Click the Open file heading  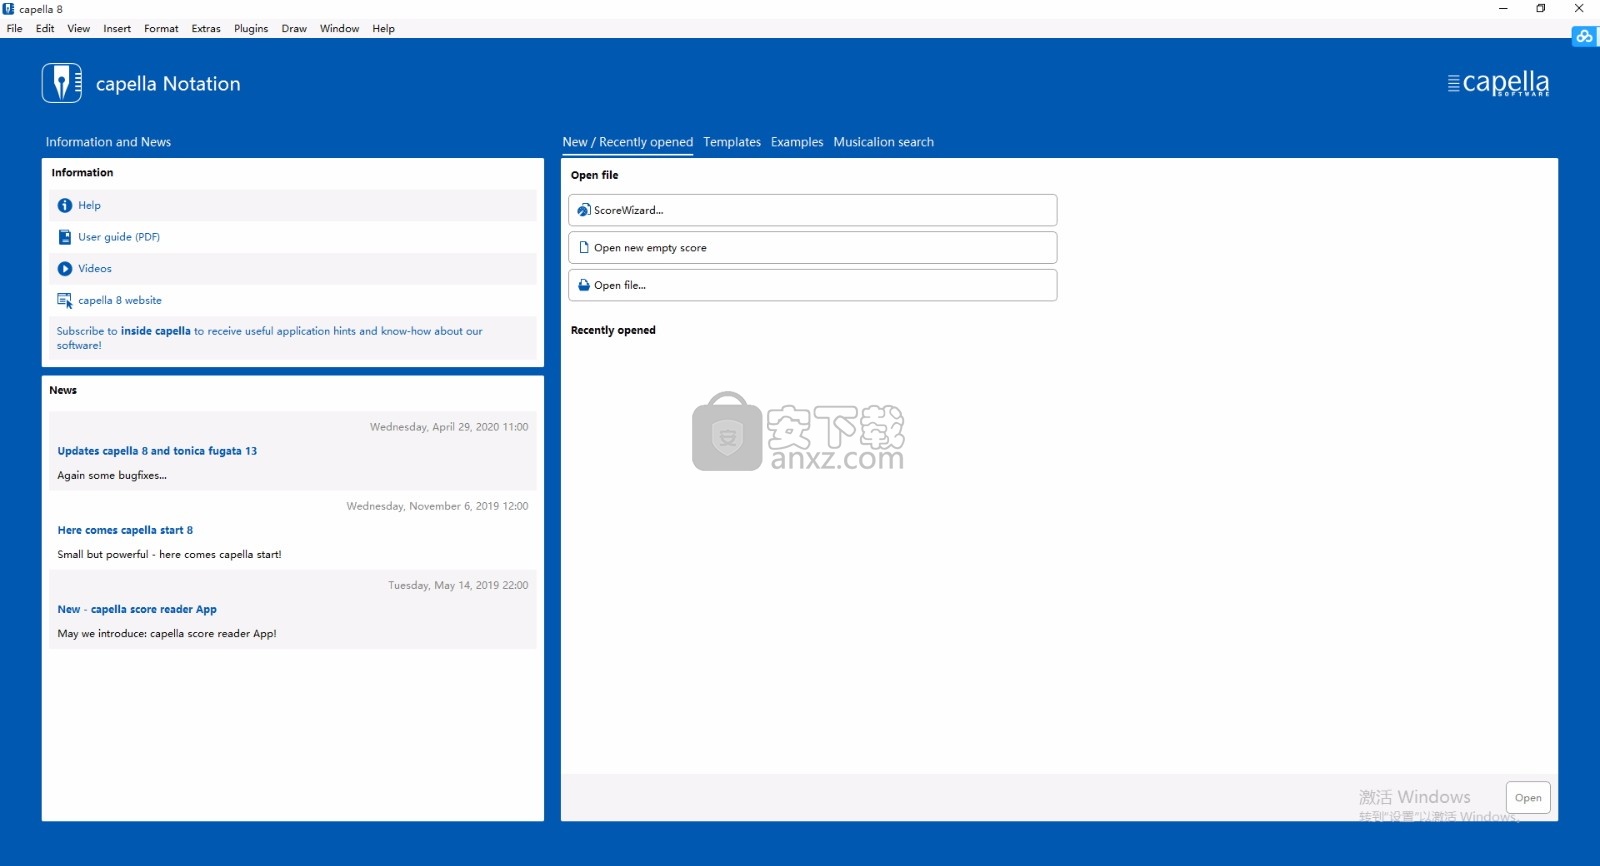(x=594, y=175)
